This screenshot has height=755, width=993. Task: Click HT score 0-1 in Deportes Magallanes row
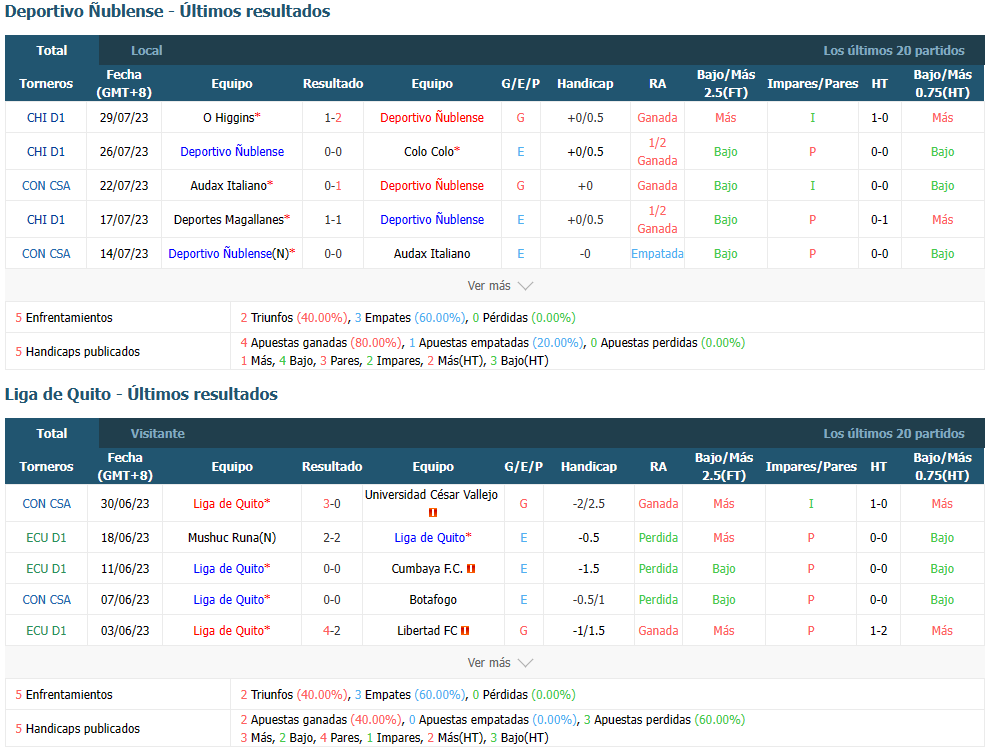point(880,220)
